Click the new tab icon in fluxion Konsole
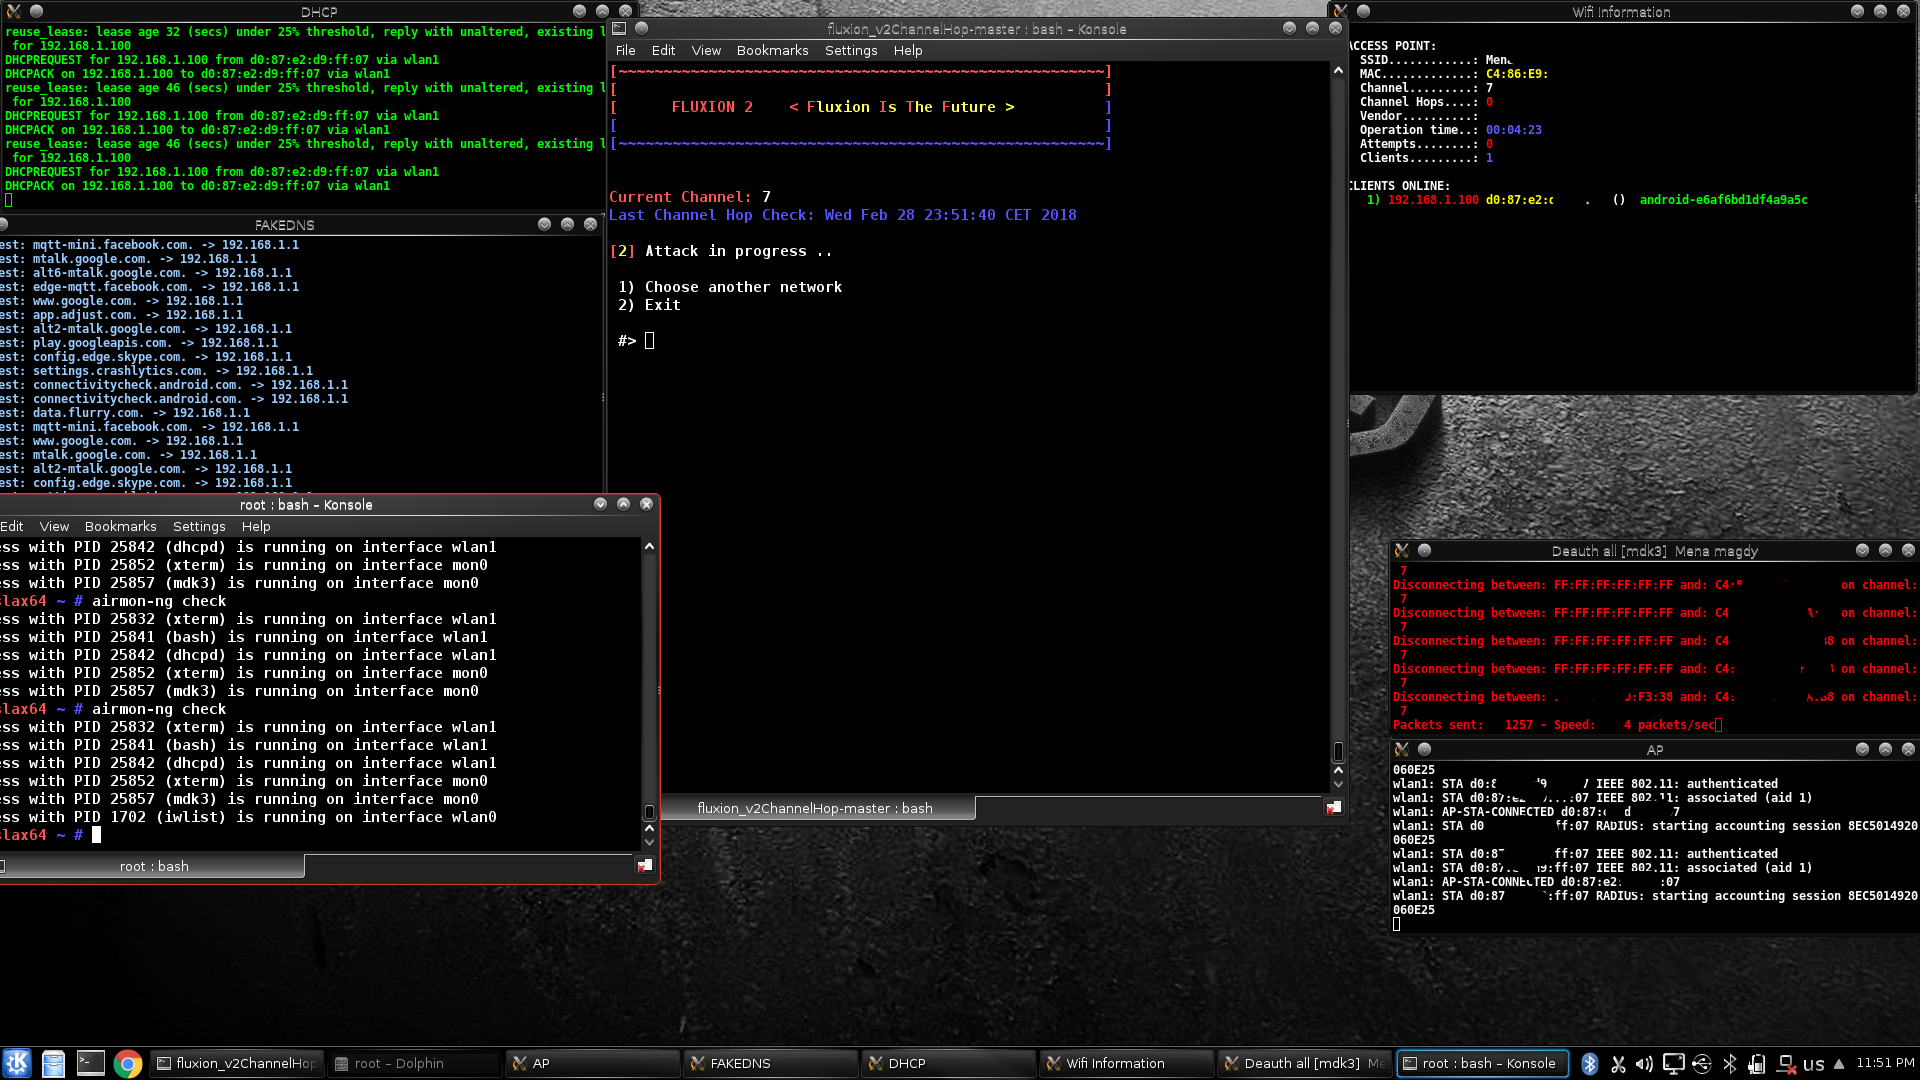Image resolution: width=1920 pixels, height=1080 pixels. click(x=1333, y=808)
